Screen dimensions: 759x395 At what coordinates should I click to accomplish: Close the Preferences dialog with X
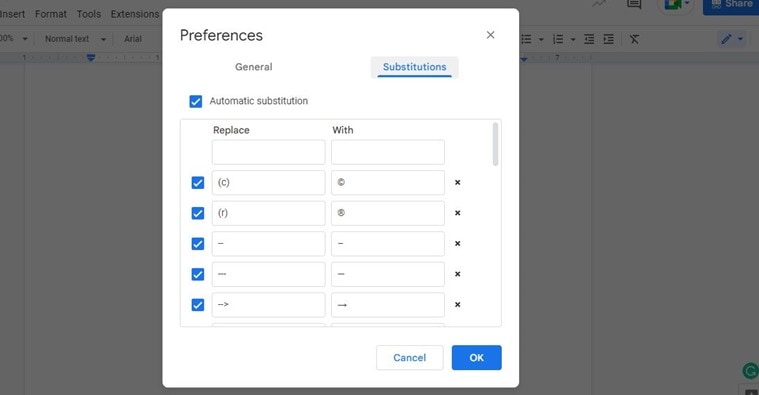tap(490, 35)
